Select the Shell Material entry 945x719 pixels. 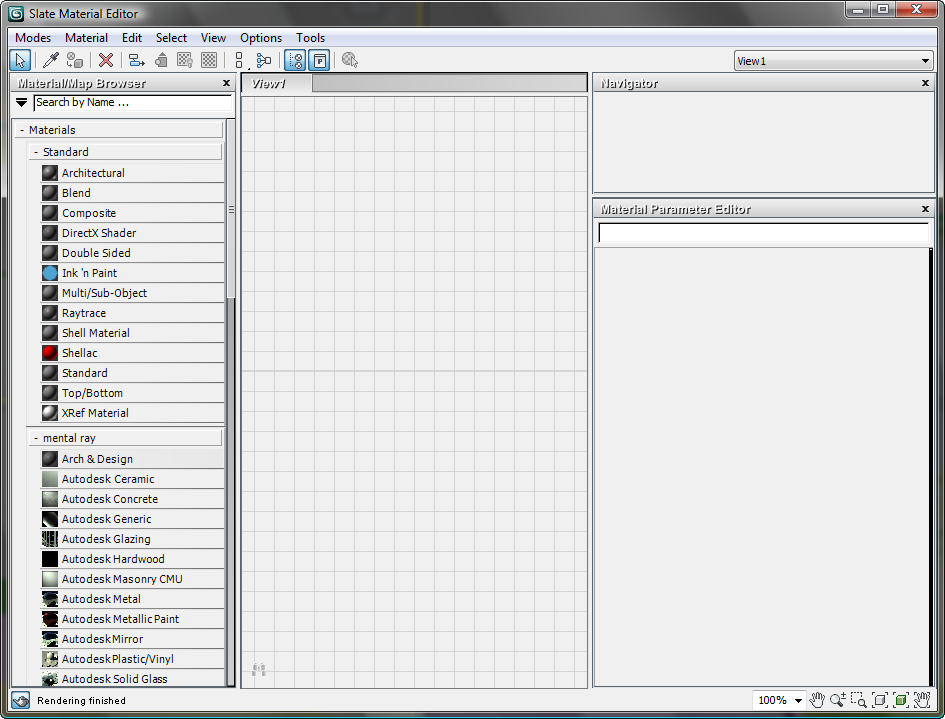tap(132, 333)
